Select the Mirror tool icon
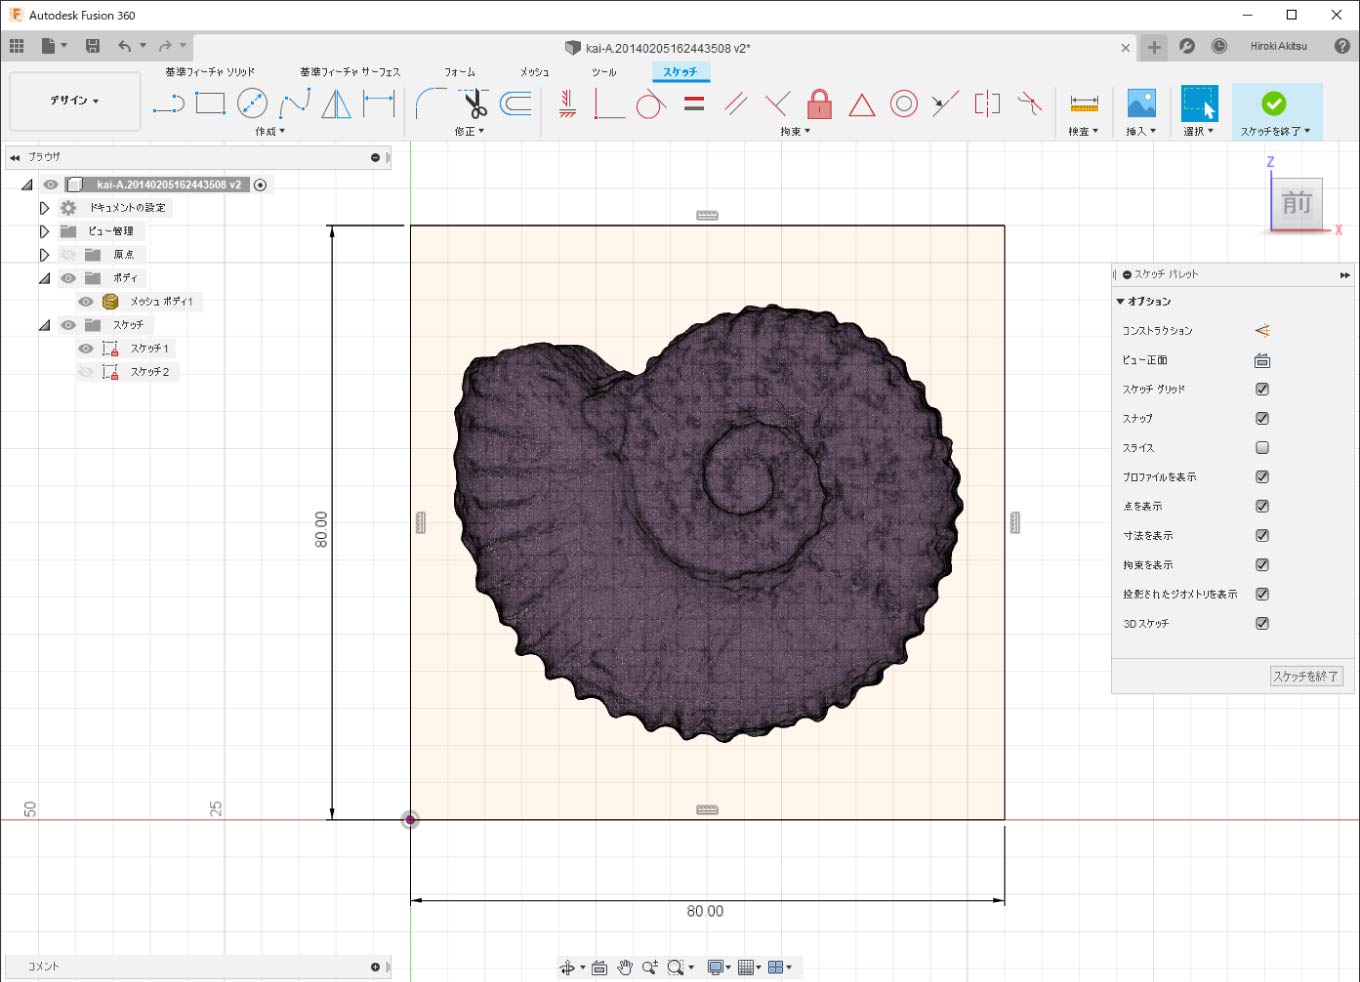The width and height of the screenshot is (1360, 982). point(336,103)
